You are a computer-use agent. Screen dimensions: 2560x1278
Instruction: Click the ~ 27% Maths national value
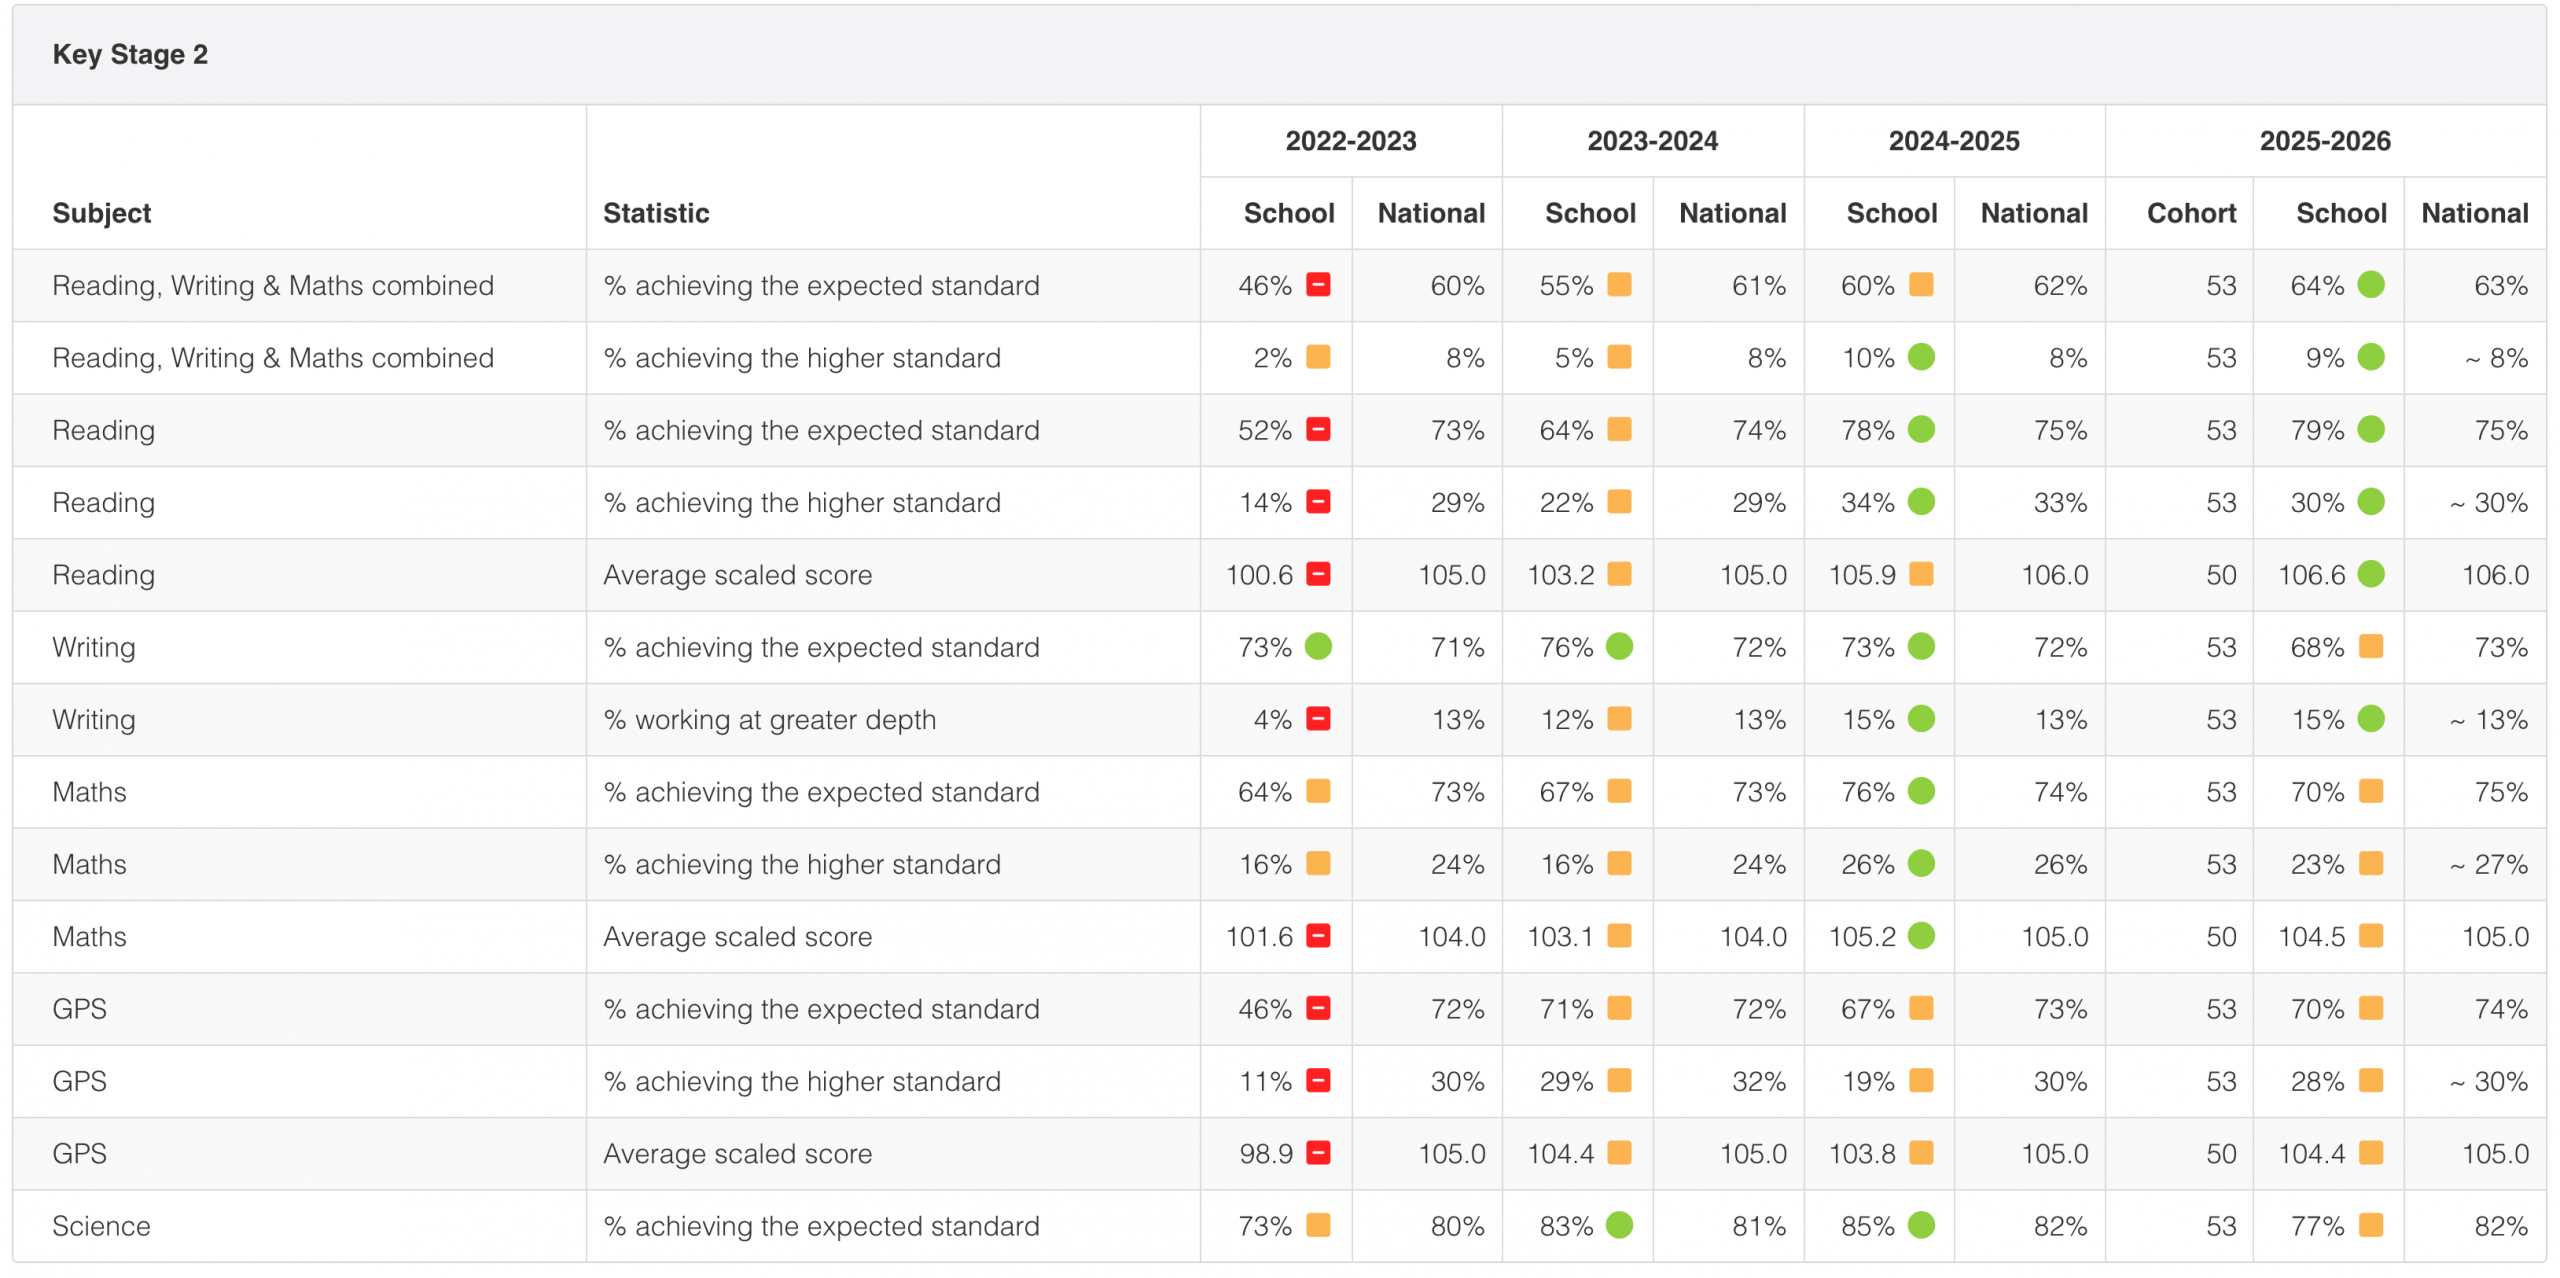coord(2488,864)
